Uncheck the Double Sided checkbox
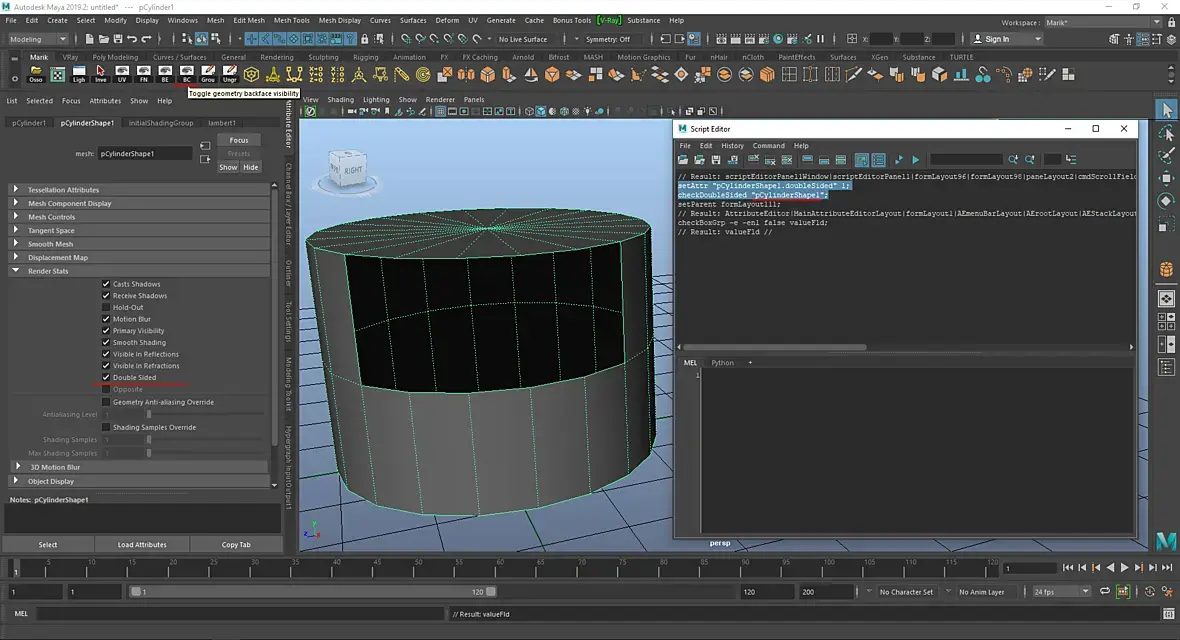 pos(106,377)
